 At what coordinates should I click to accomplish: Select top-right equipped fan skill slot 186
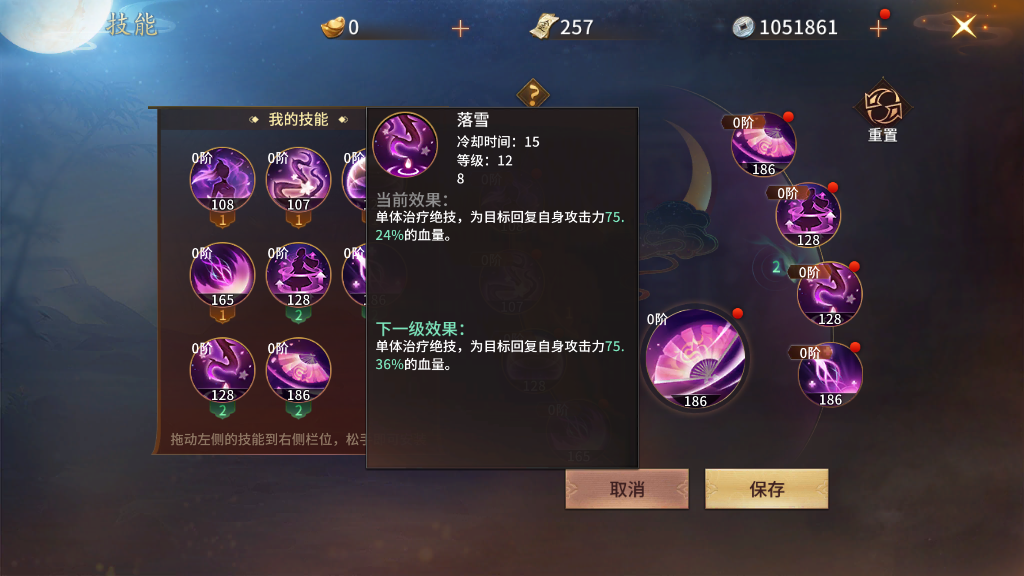click(763, 144)
